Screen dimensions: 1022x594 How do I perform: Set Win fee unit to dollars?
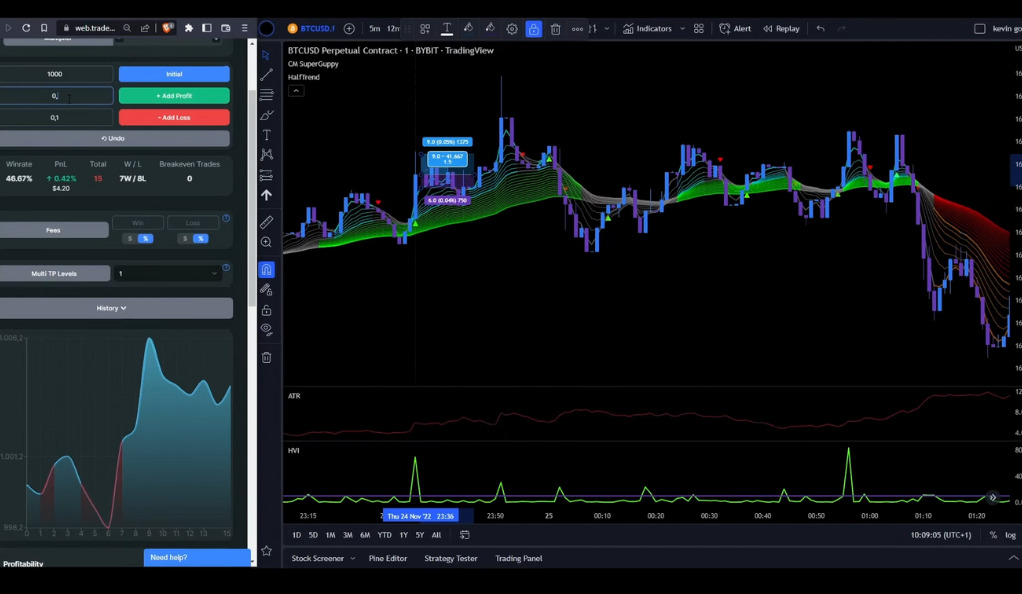[130, 239]
